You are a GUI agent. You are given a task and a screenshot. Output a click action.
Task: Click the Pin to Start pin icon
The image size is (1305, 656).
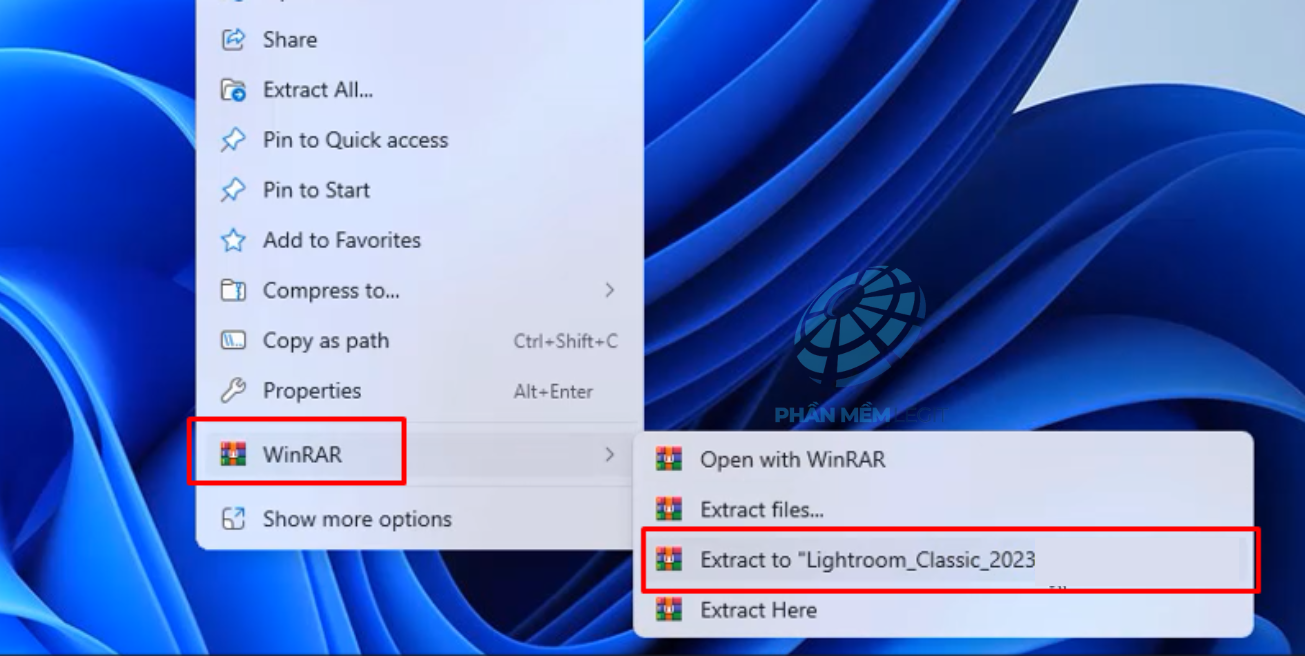(x=233, y=190)
